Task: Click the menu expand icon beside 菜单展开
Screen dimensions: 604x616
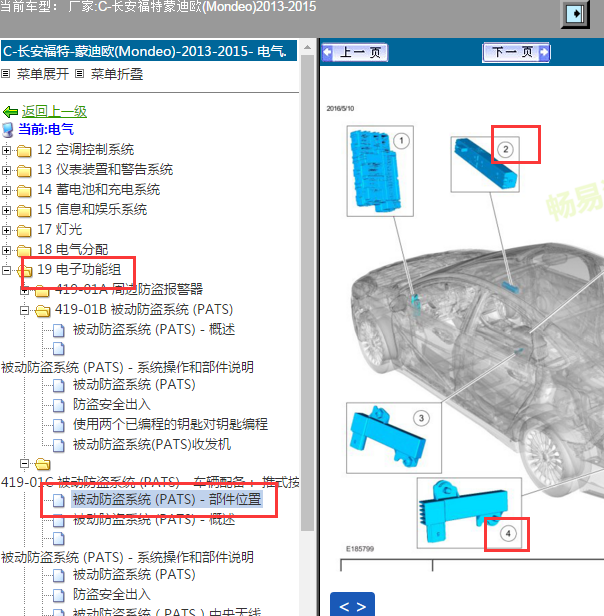Action: (x=6, y=73)
